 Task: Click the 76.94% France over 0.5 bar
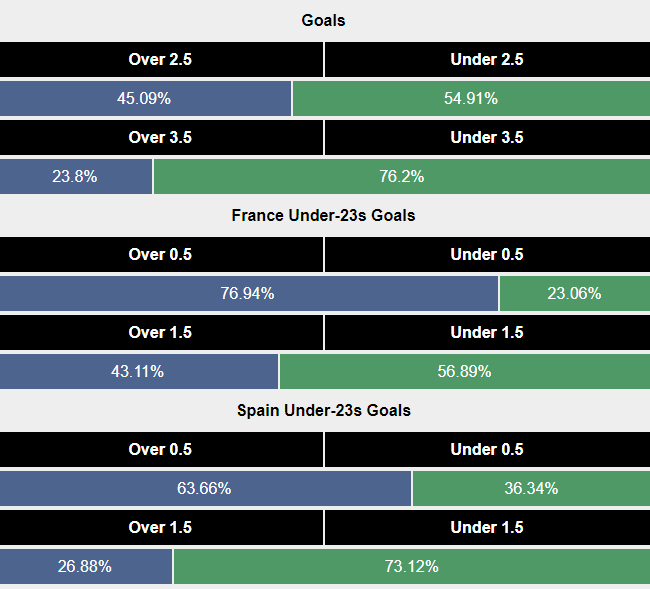pos(248,293)
